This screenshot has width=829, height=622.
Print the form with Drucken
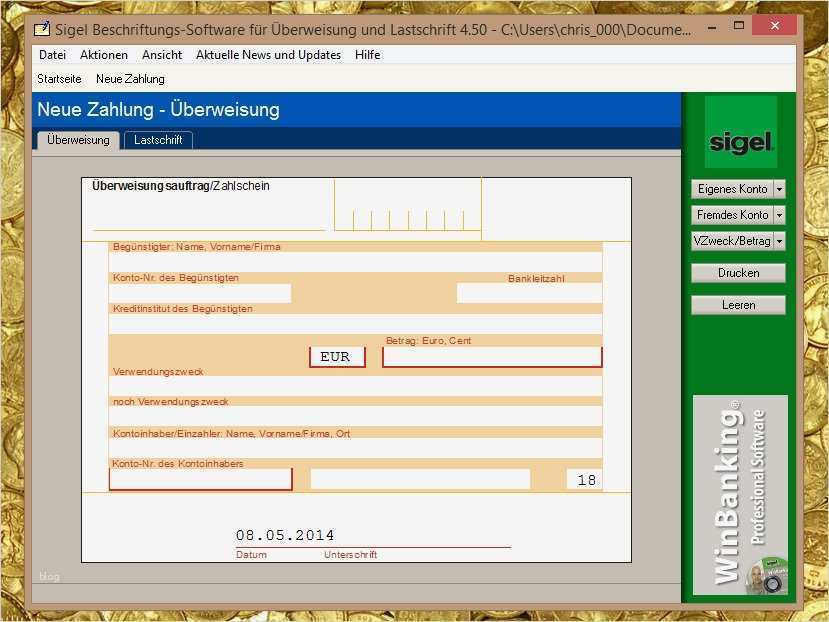(x=738, y=273)
